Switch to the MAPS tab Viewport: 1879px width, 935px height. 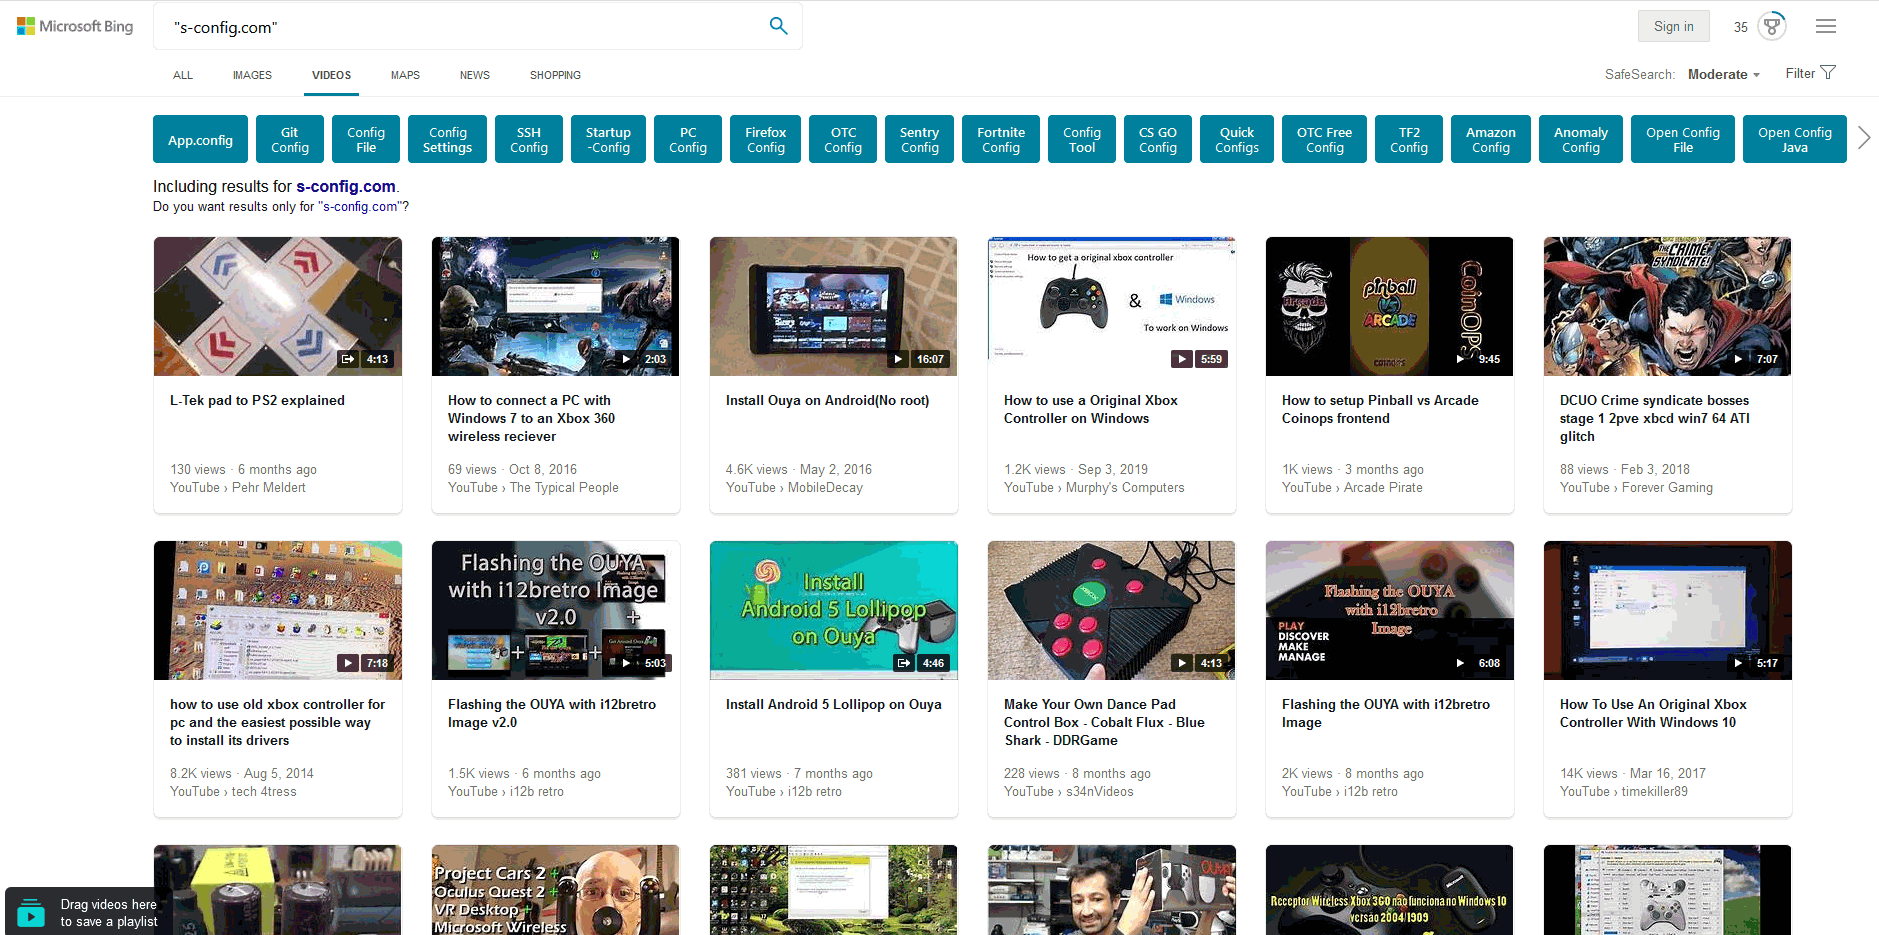click(405, 75)
